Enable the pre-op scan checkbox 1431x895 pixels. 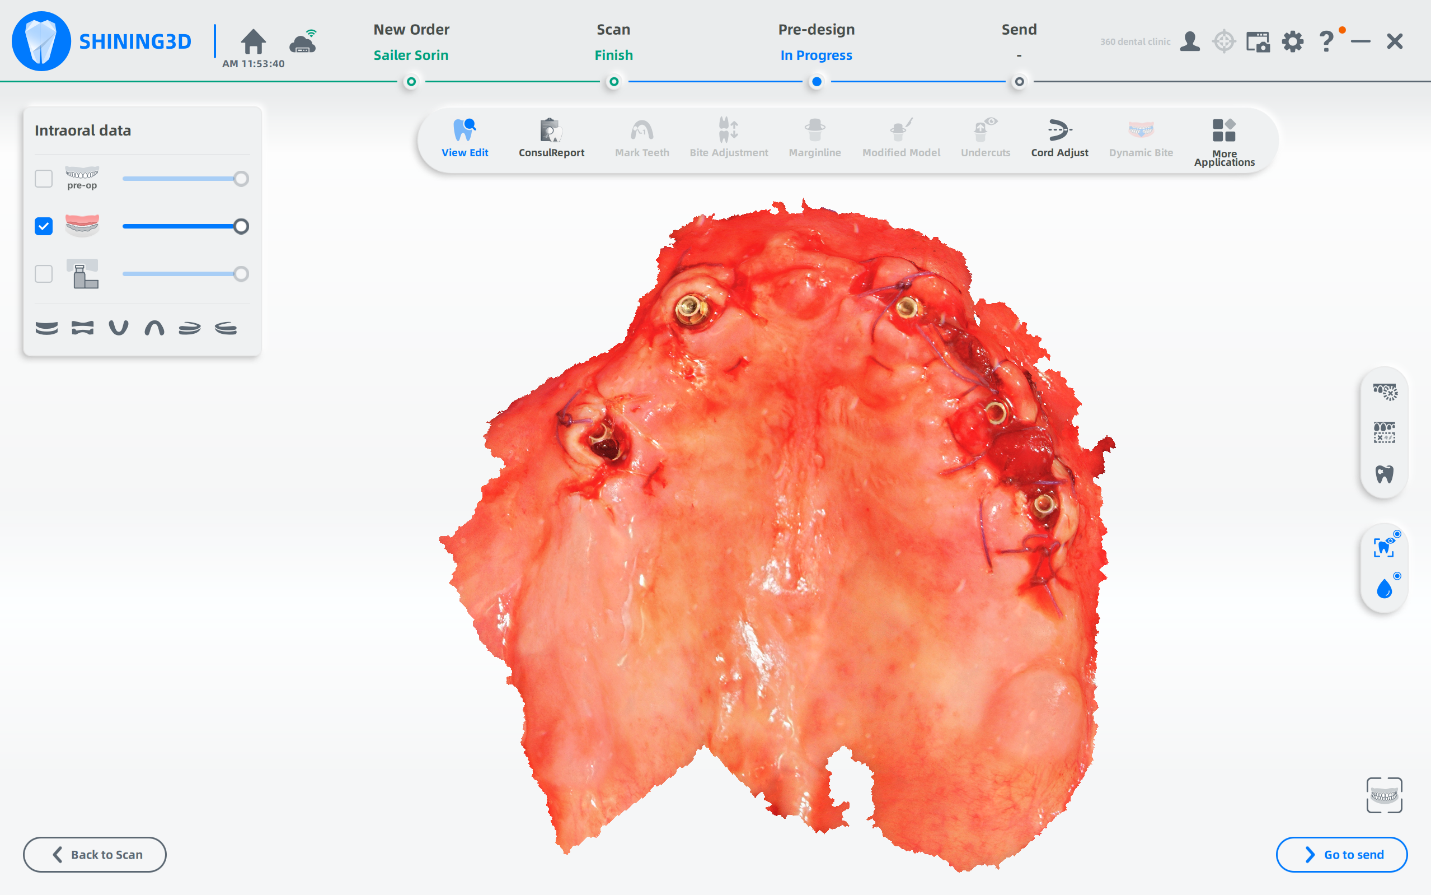(x=44, y=179)
